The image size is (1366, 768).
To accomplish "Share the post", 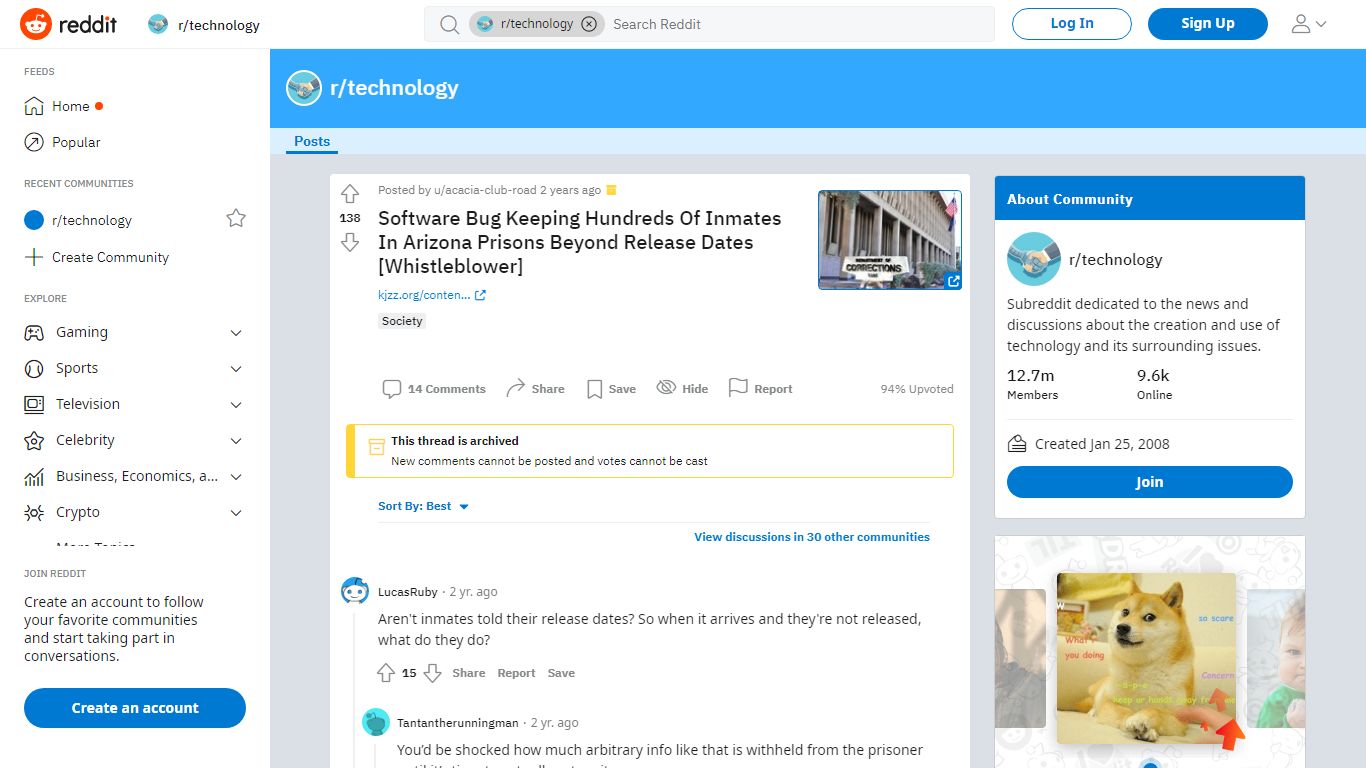I will click(535, 389).
